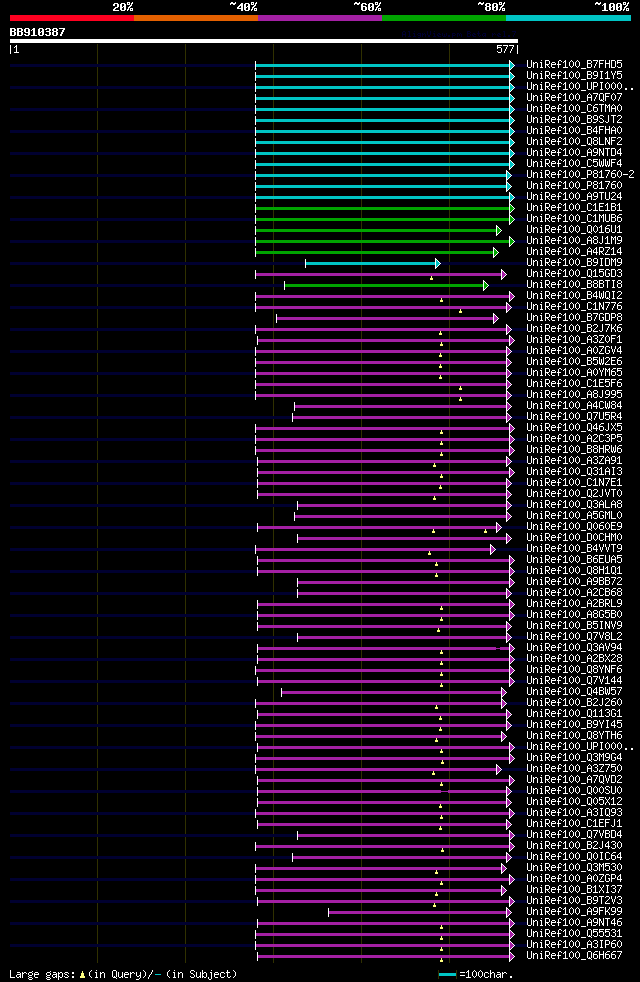Open the UniRef100_Q6H667 entry
Viewport: 640px width, 982px height.
tap(574, 956)
